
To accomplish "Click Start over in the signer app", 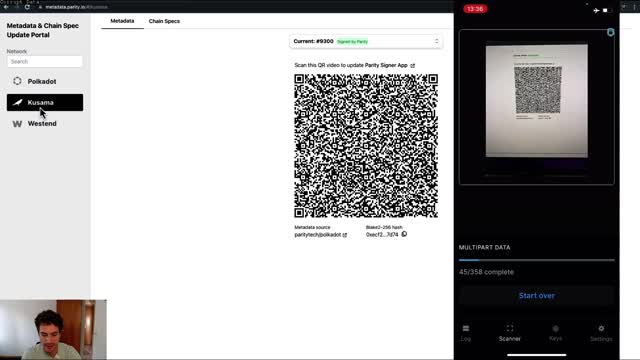I will (x=537, y=296).
